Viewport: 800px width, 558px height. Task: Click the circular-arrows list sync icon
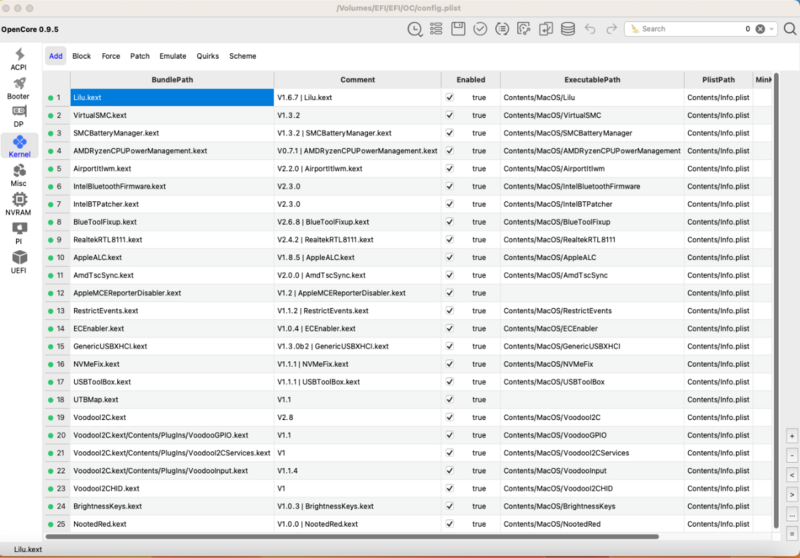click(502, 29)
